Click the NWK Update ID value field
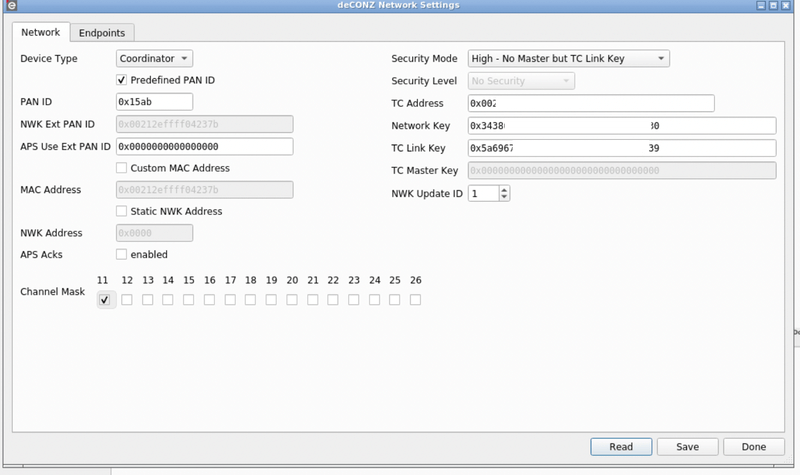 (x=483, y=193)
